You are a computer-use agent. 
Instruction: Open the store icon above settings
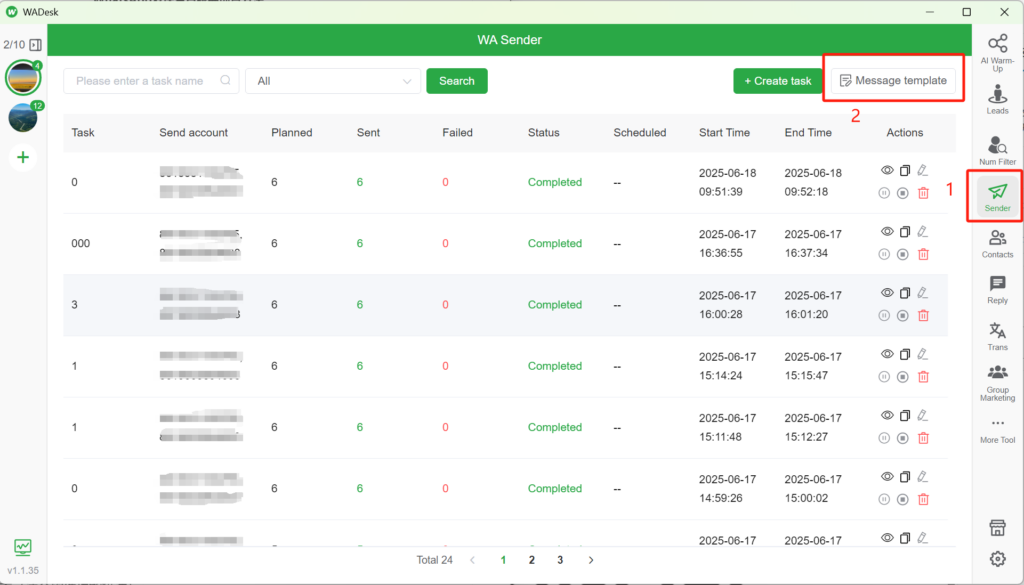[x=997, y=528]
